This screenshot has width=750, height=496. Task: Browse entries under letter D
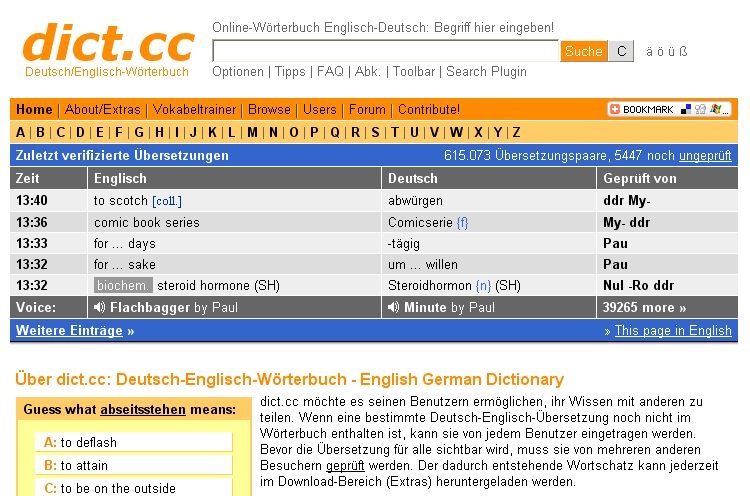pos(80,132)
